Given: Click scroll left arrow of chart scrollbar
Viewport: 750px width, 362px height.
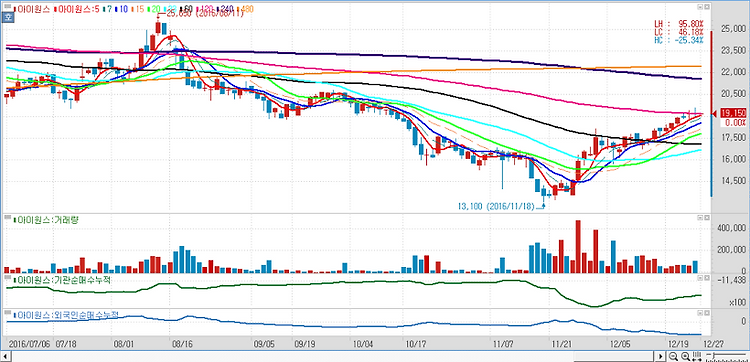Looking at the screenshot, I should click(x=6, y=357).
